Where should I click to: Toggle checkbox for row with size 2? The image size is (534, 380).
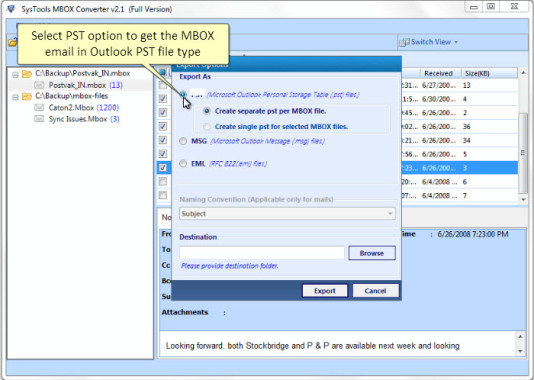click(163, 113)
